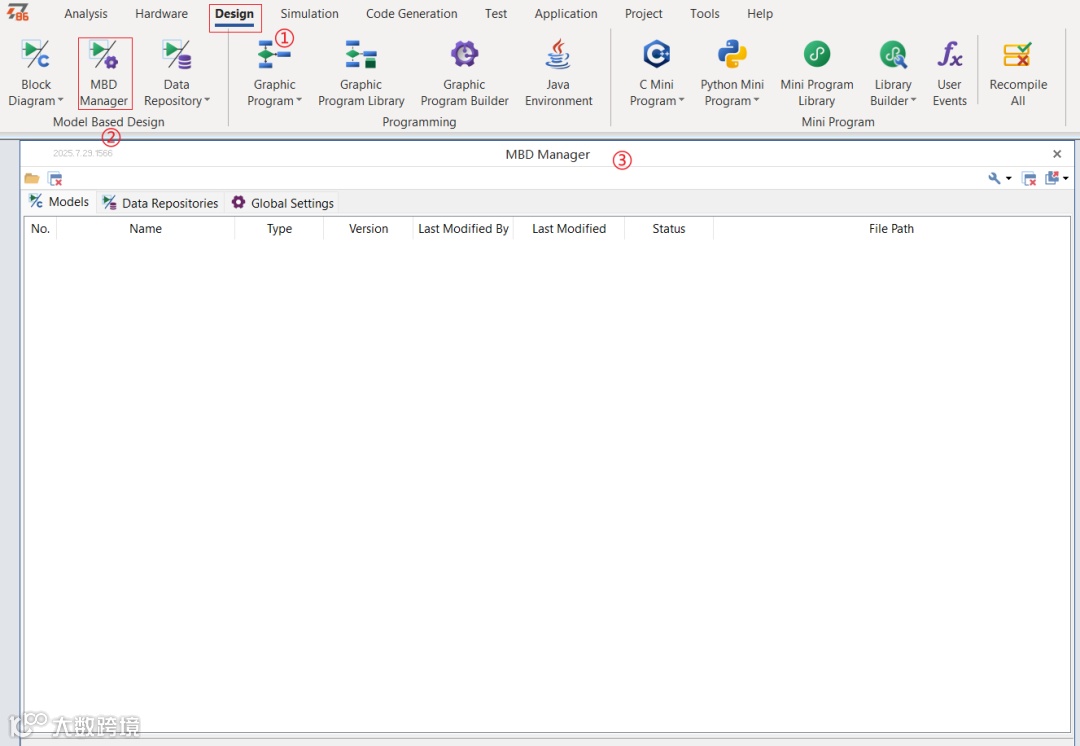Viewport: 1080px width, 746px height.
Task: Open the Mini Program Library
Action: [x=817, y=73]
